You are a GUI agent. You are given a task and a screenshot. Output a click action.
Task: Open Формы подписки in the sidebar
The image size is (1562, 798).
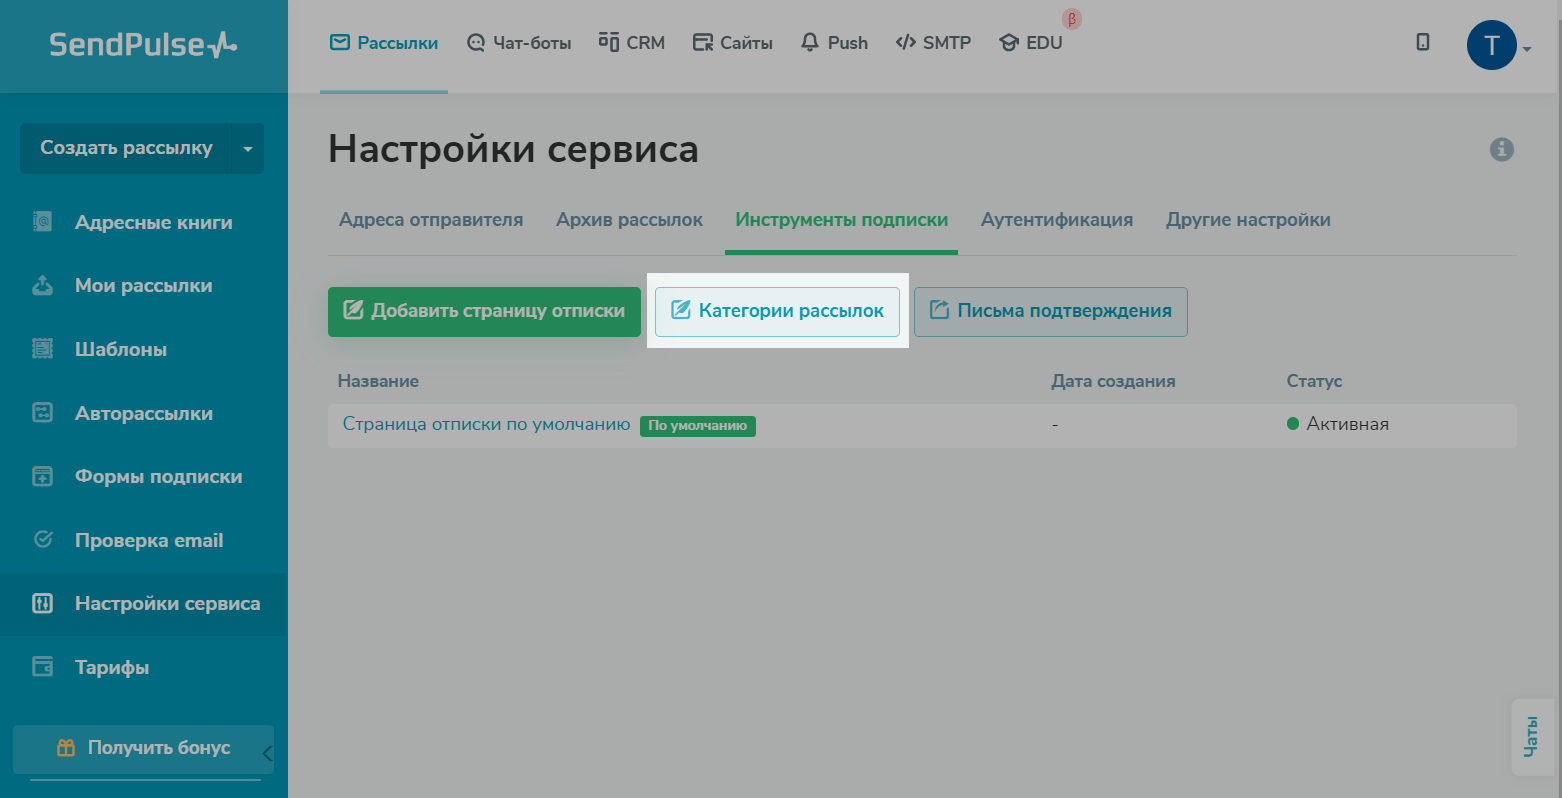158,477
